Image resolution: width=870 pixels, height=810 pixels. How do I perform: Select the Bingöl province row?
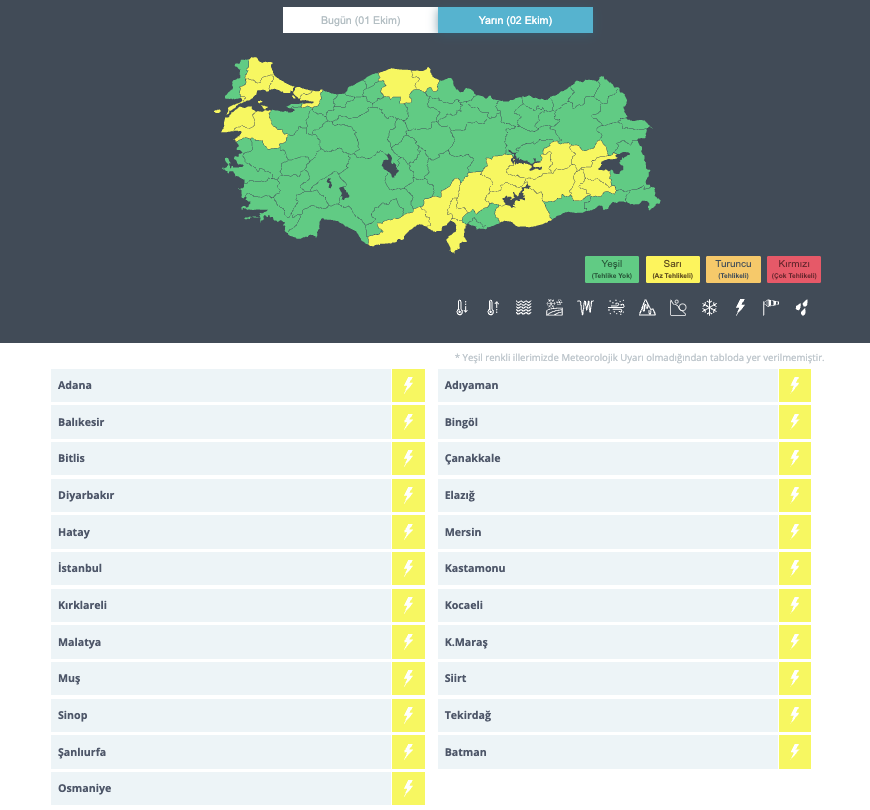coord(624,422)
